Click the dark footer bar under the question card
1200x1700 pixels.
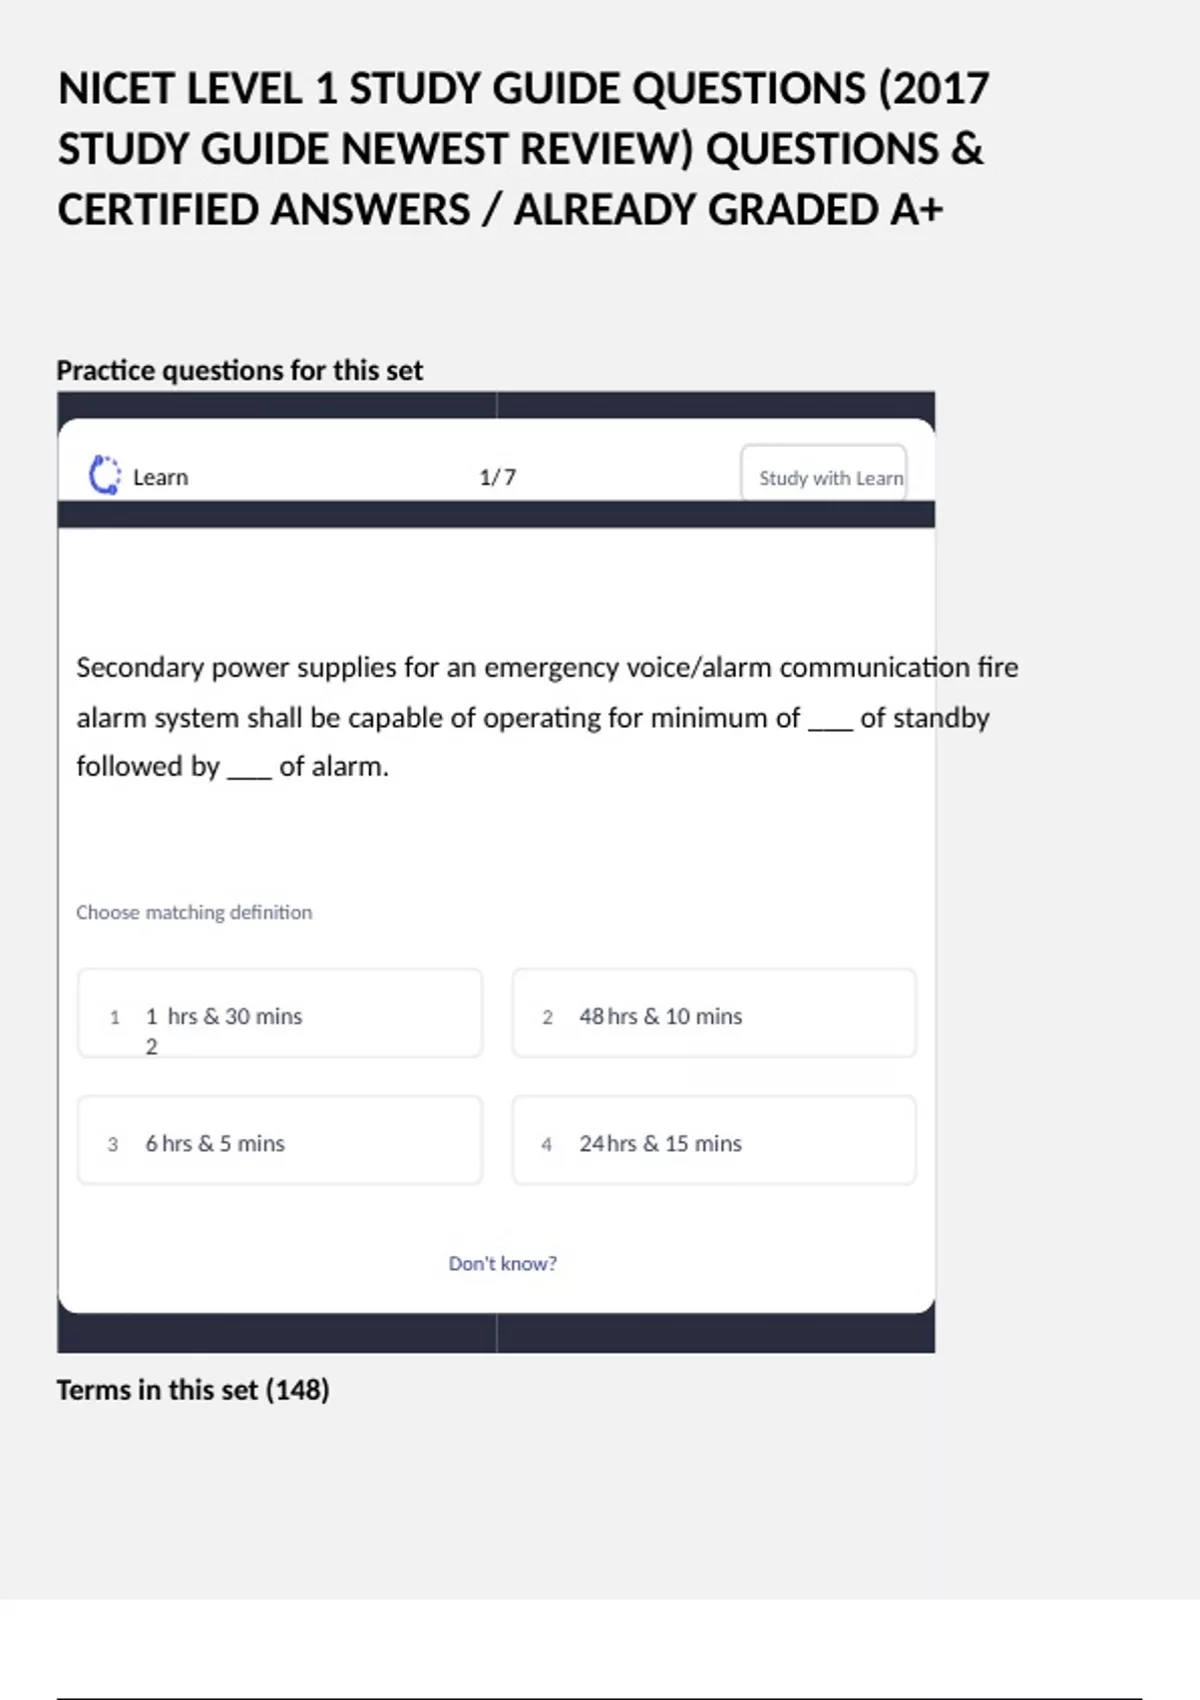coord(496,1334)
